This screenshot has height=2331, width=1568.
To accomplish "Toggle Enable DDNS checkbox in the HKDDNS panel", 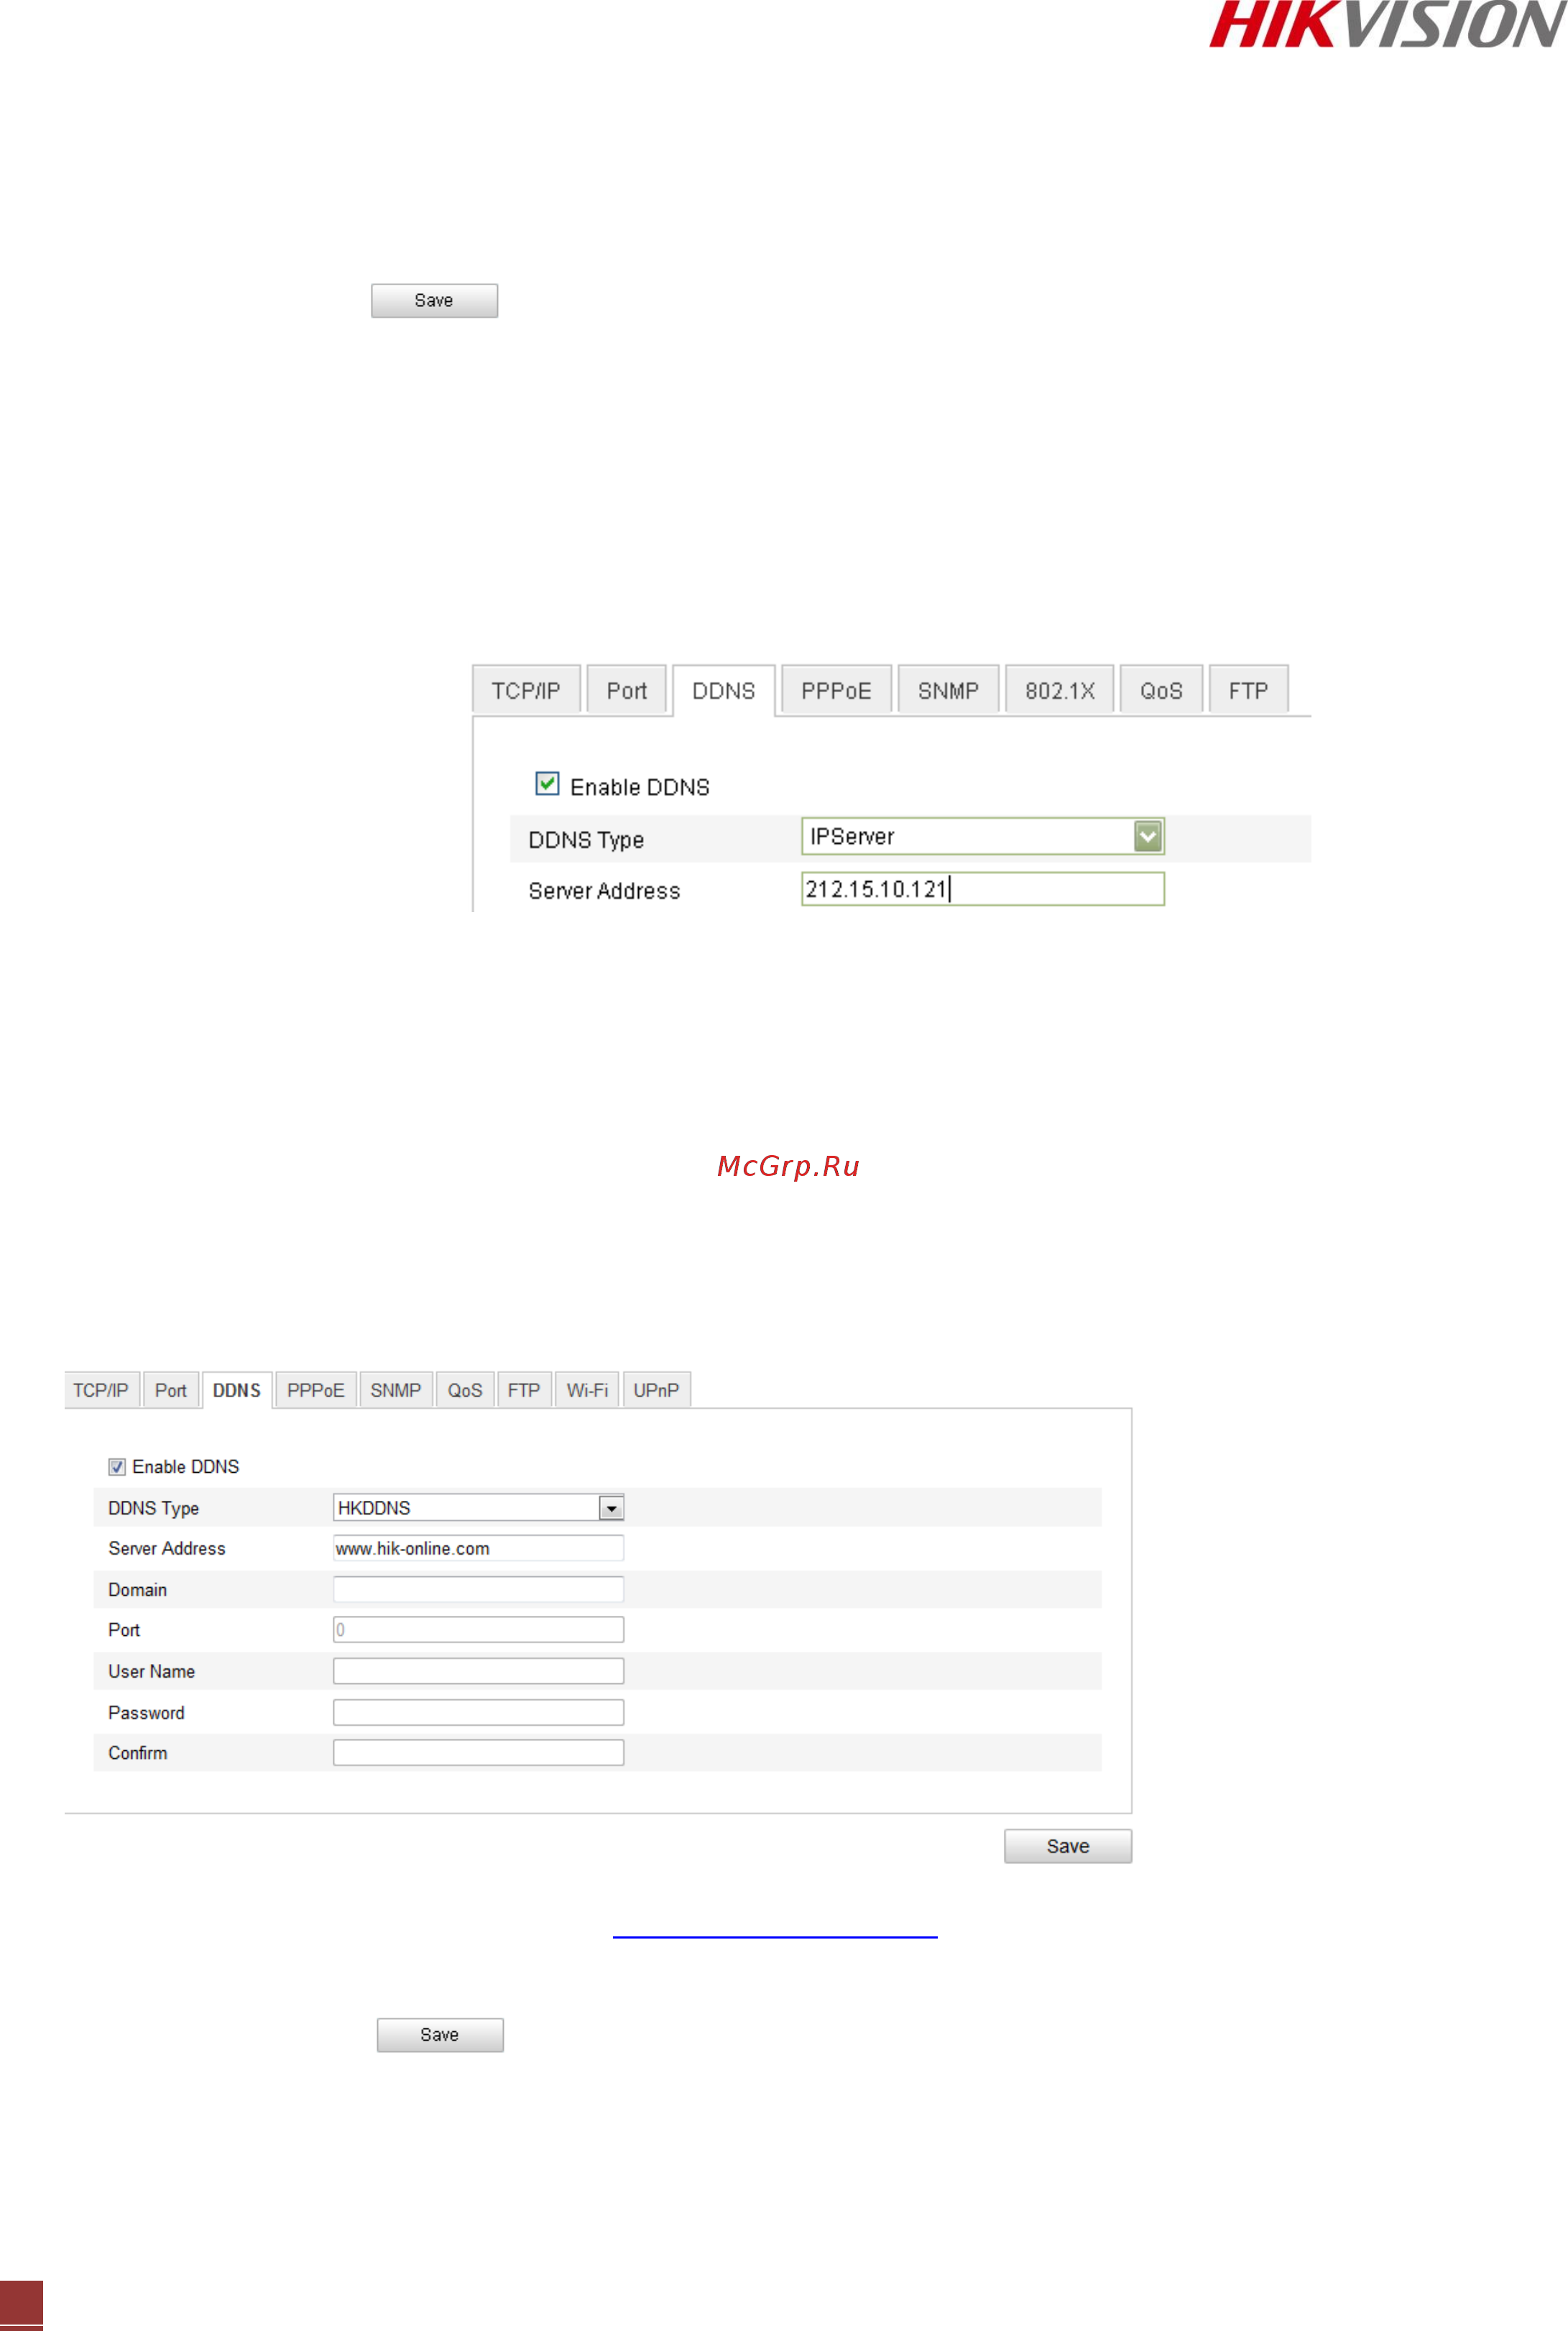I will pos(117,1467).
